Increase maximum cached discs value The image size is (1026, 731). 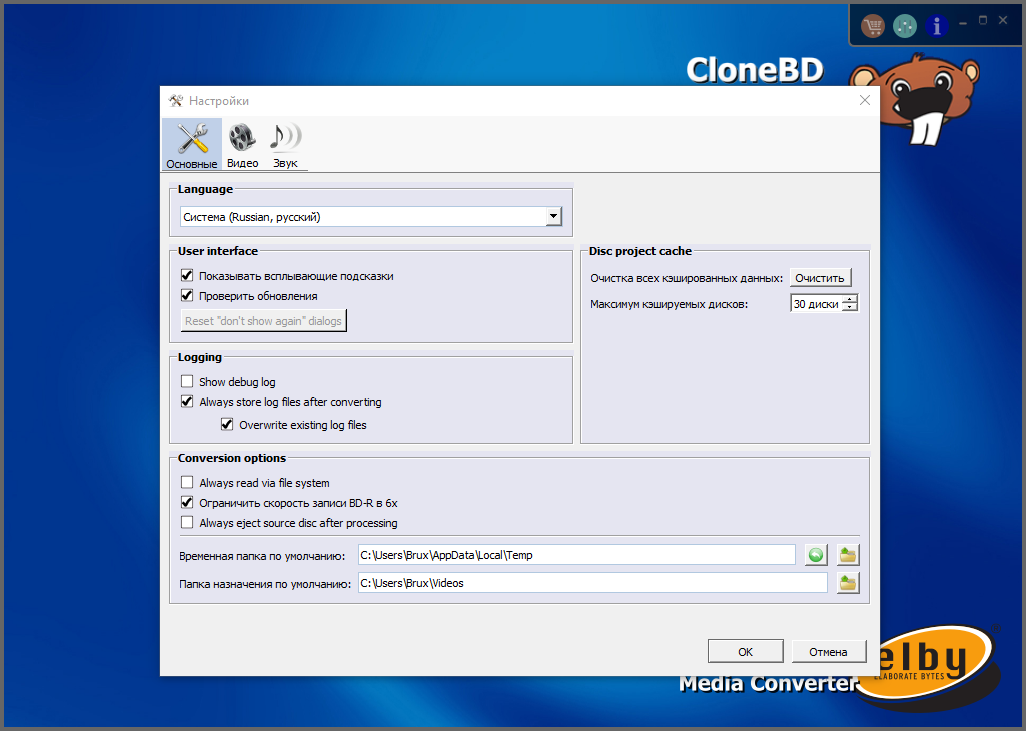[x=850, y=299]
